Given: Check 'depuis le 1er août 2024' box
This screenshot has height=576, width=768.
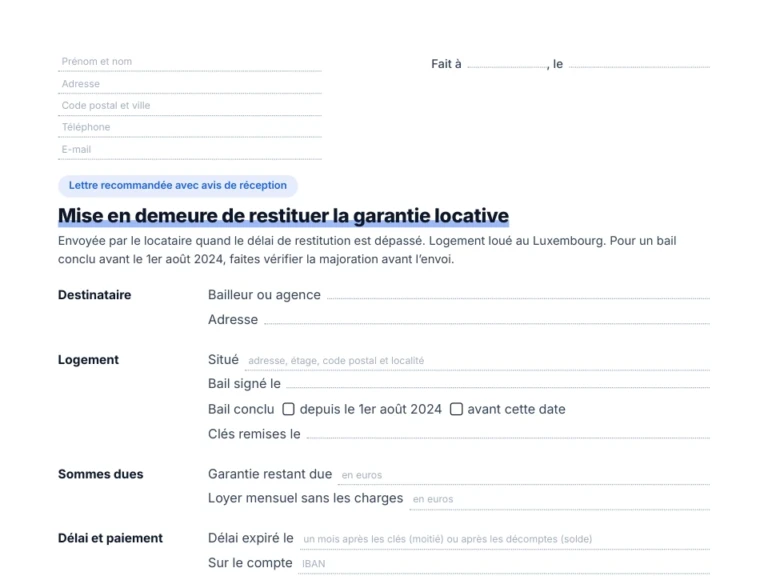Looking at the screenshot, I should click(288, 409).
